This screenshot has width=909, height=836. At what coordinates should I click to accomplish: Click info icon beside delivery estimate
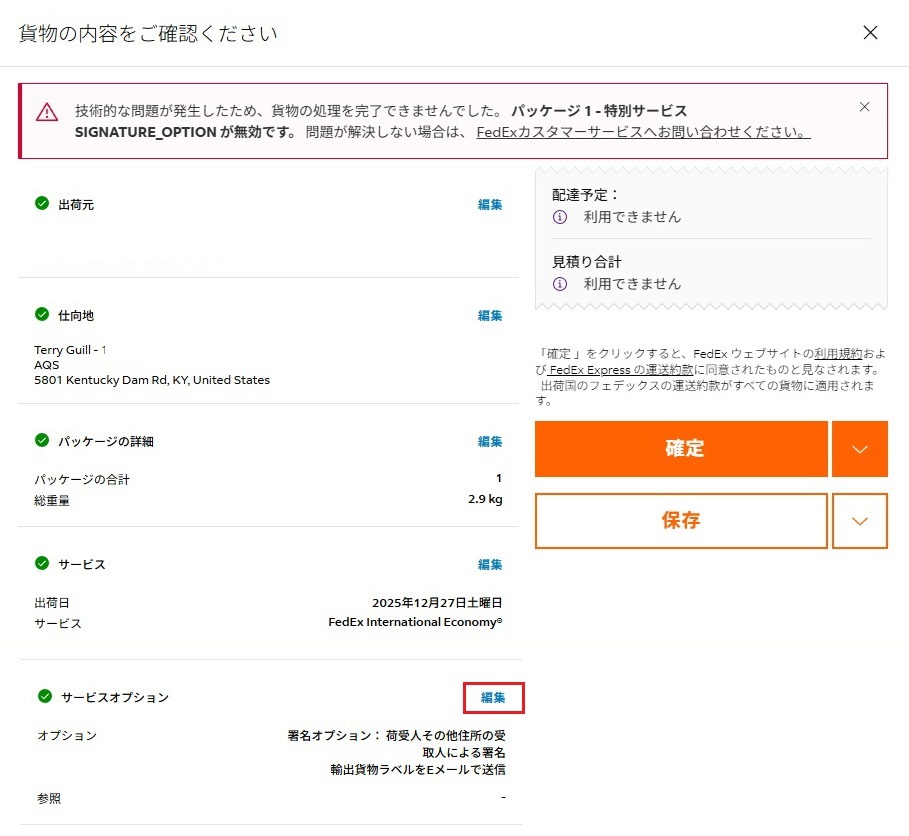click(x=560, y=217)
